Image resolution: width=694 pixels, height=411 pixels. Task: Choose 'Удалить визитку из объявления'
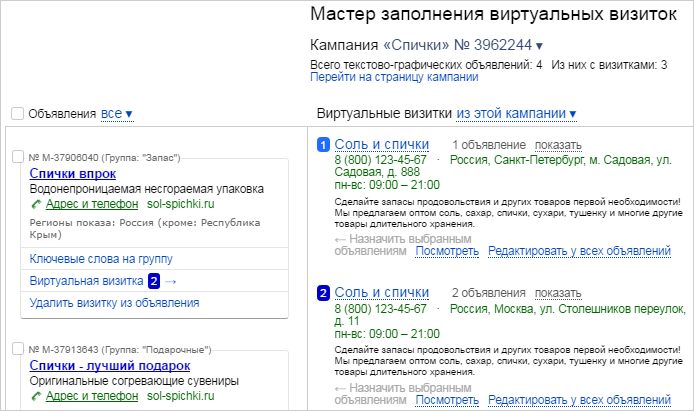tap(114, 302)
